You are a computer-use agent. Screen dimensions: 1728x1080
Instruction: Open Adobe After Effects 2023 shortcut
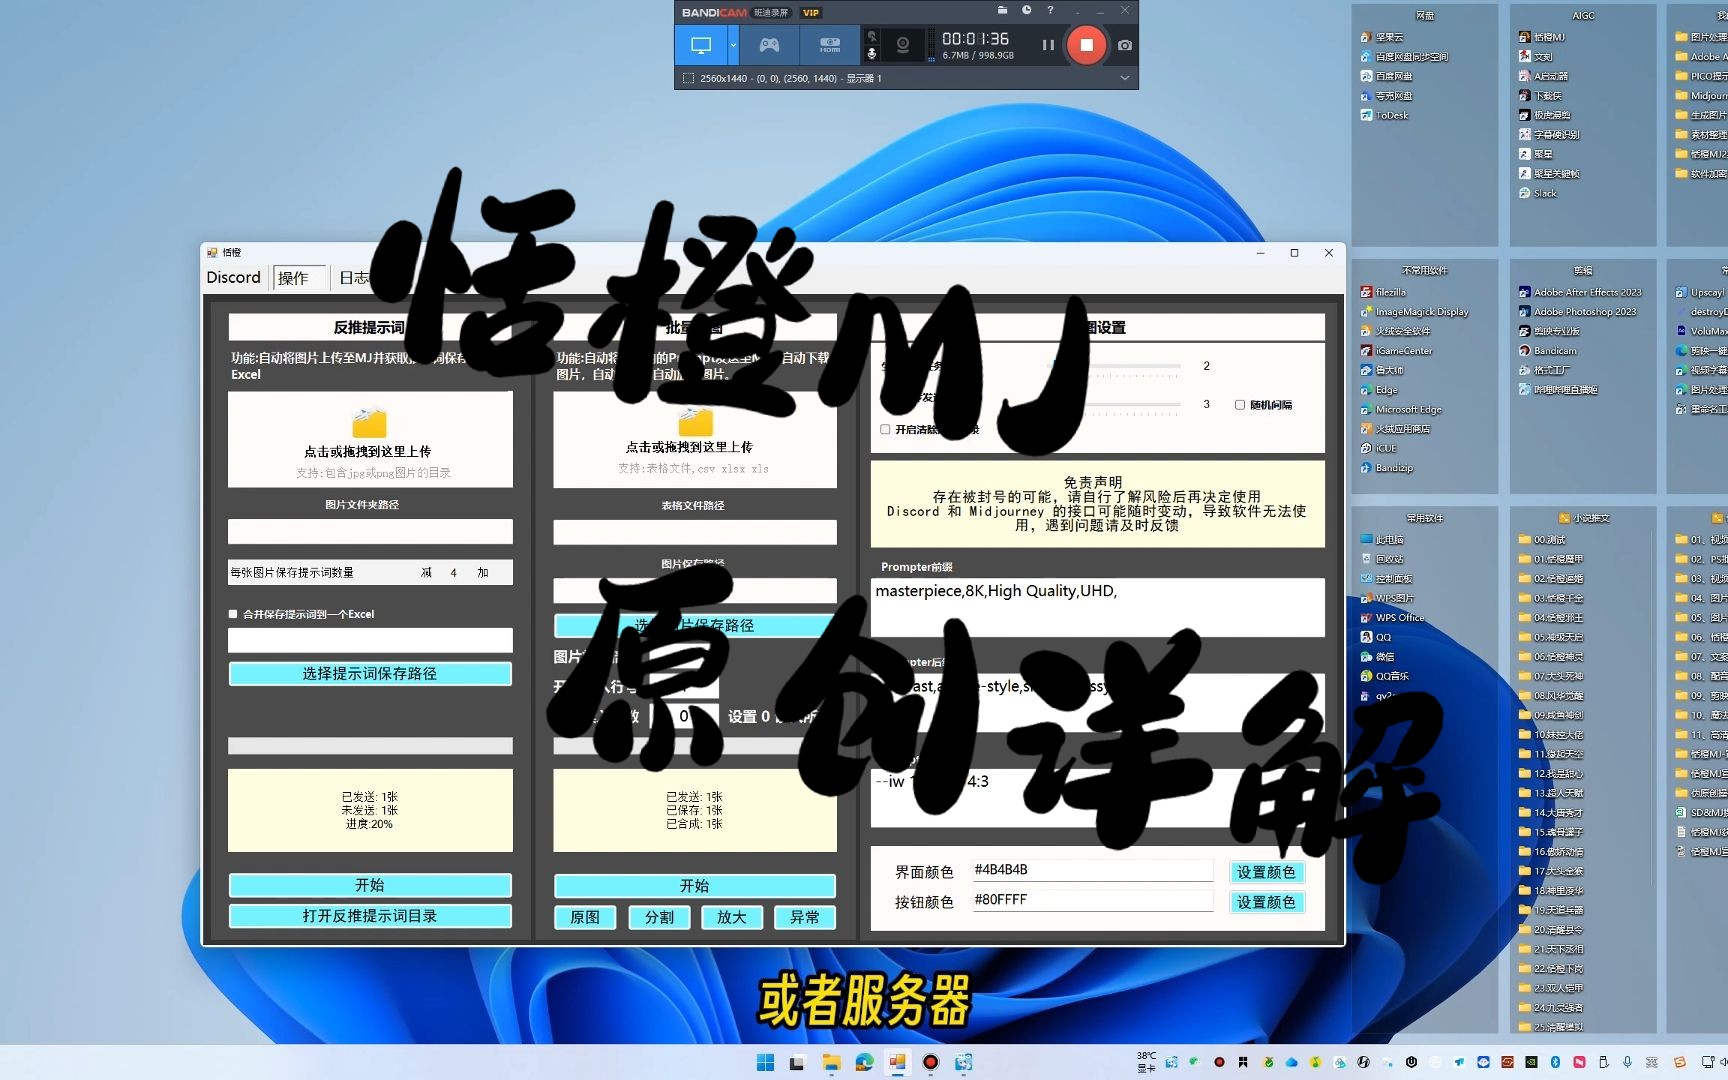[x=1580, y=292]
